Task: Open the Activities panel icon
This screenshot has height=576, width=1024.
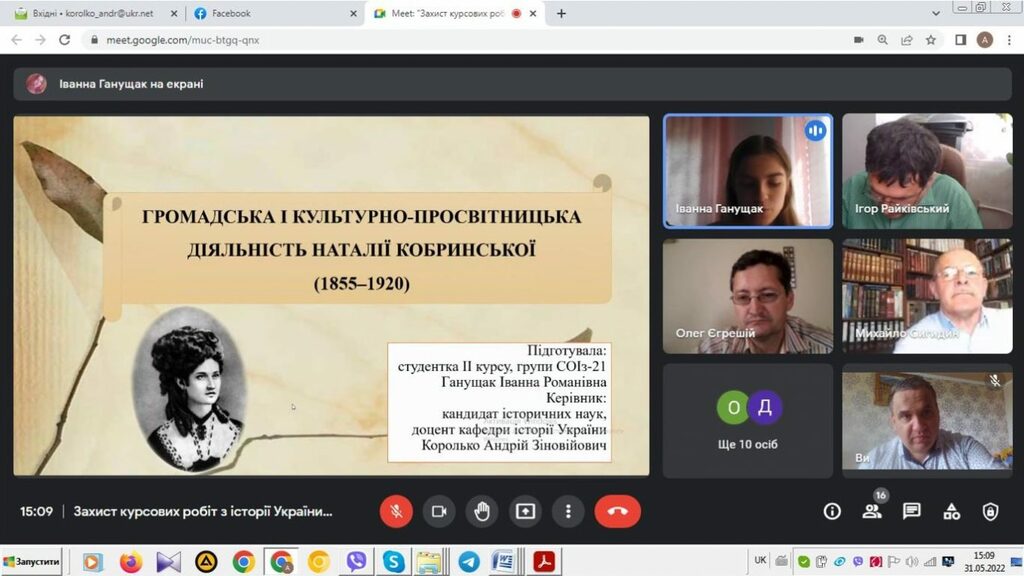Action: 951,511
